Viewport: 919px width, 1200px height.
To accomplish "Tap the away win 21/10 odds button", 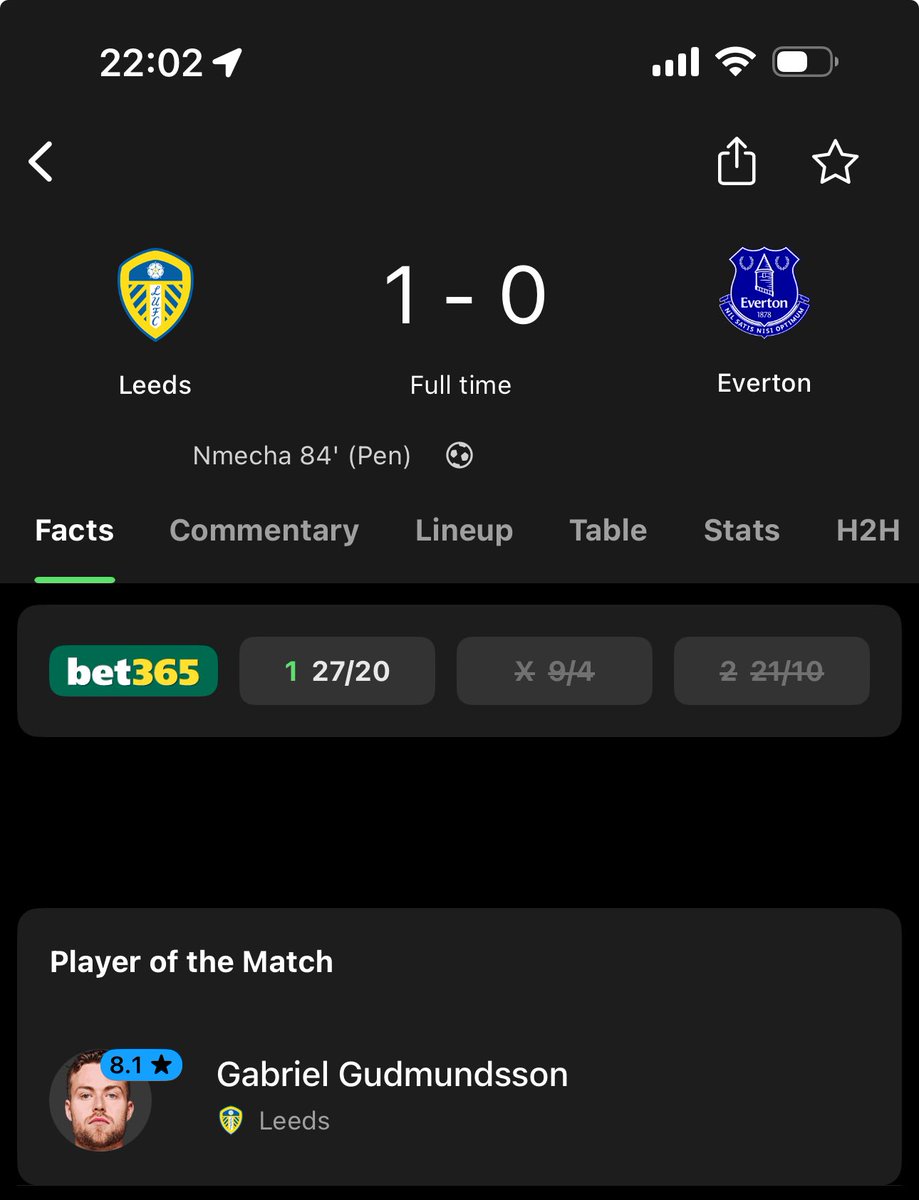I will tap(772, 671).
